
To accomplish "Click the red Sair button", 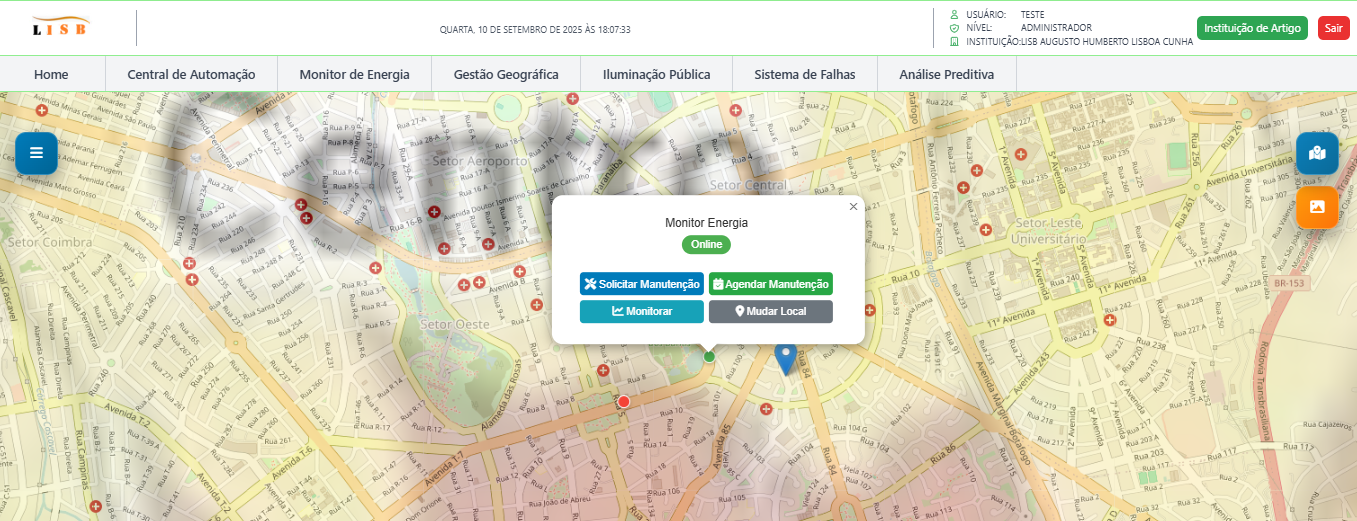I will pyautogui.click(x=1333, y=28).
